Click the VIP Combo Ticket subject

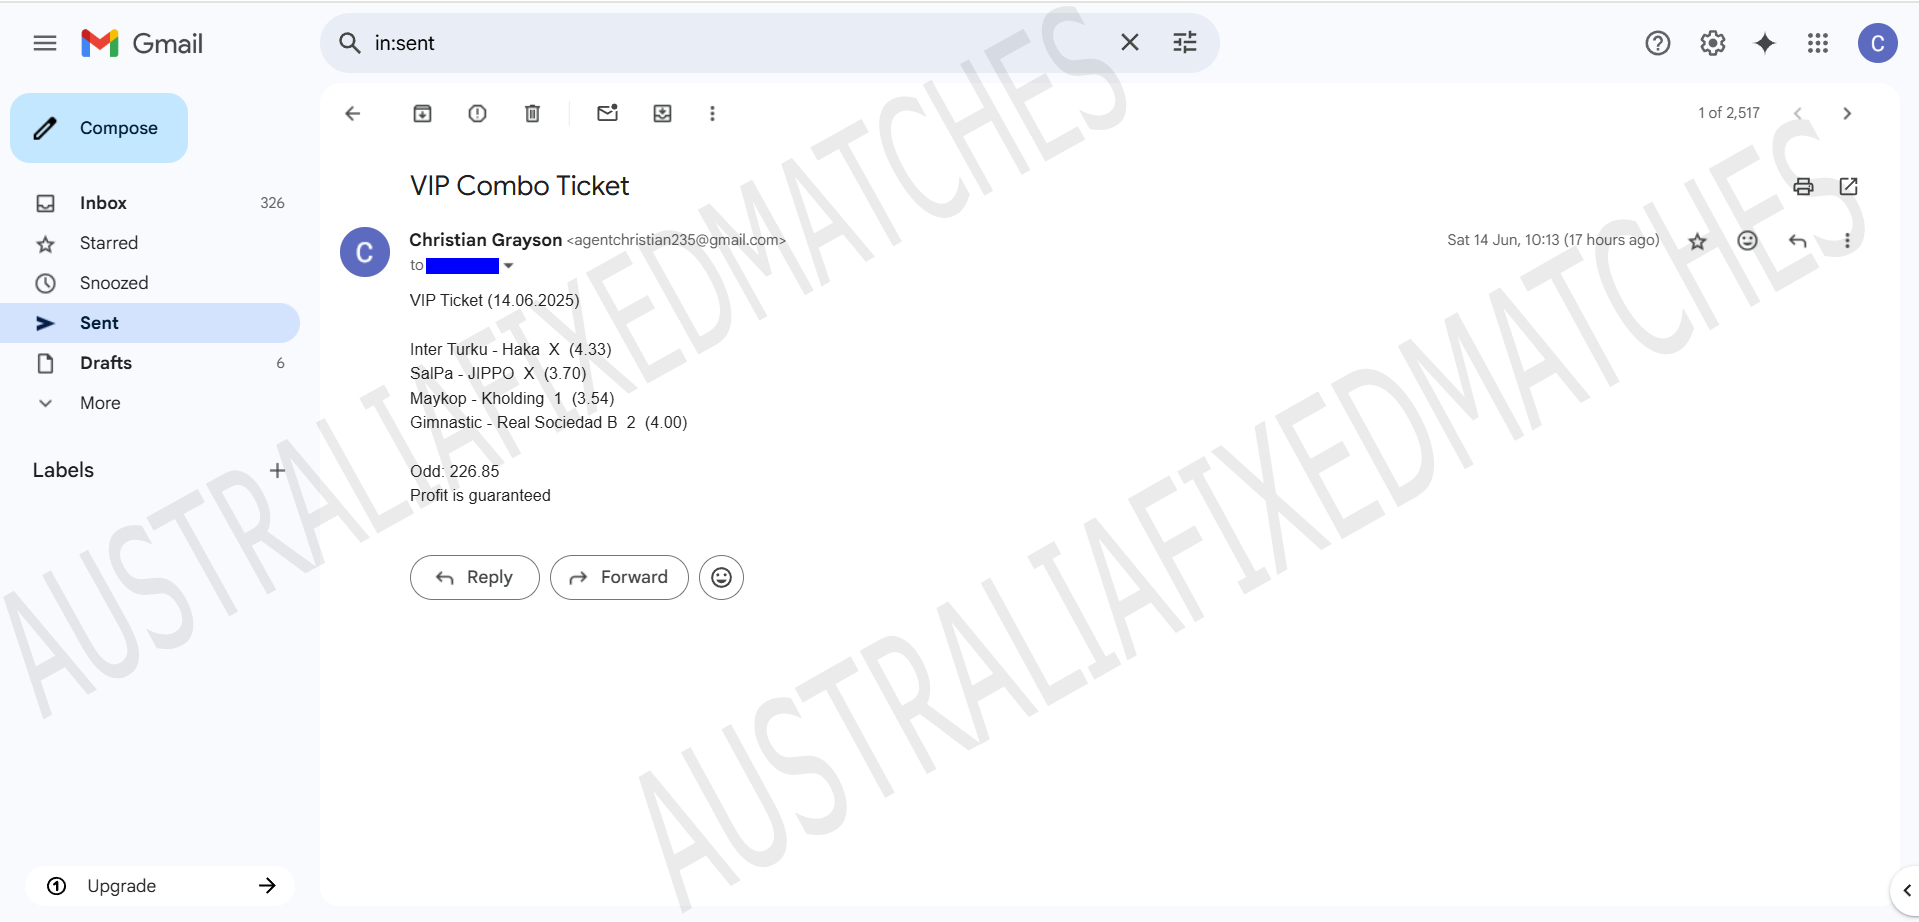520,186
